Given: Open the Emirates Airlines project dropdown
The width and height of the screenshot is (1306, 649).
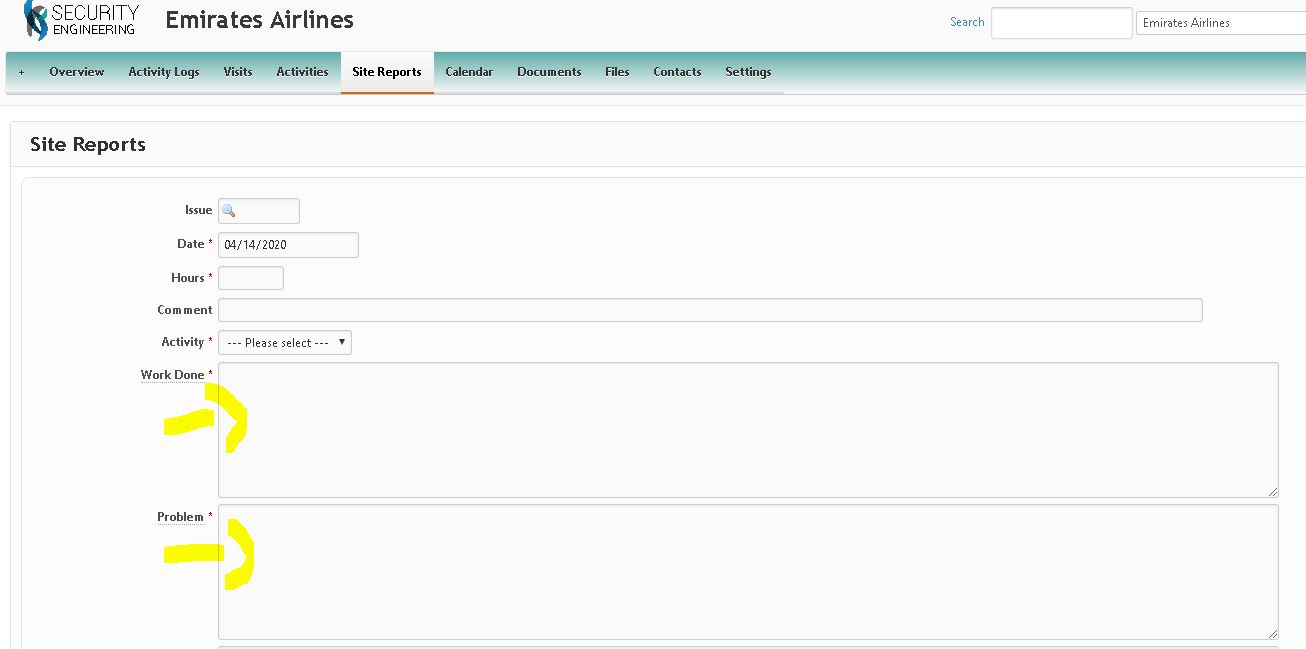Looking at the screenshot, I should point(1221,23).
